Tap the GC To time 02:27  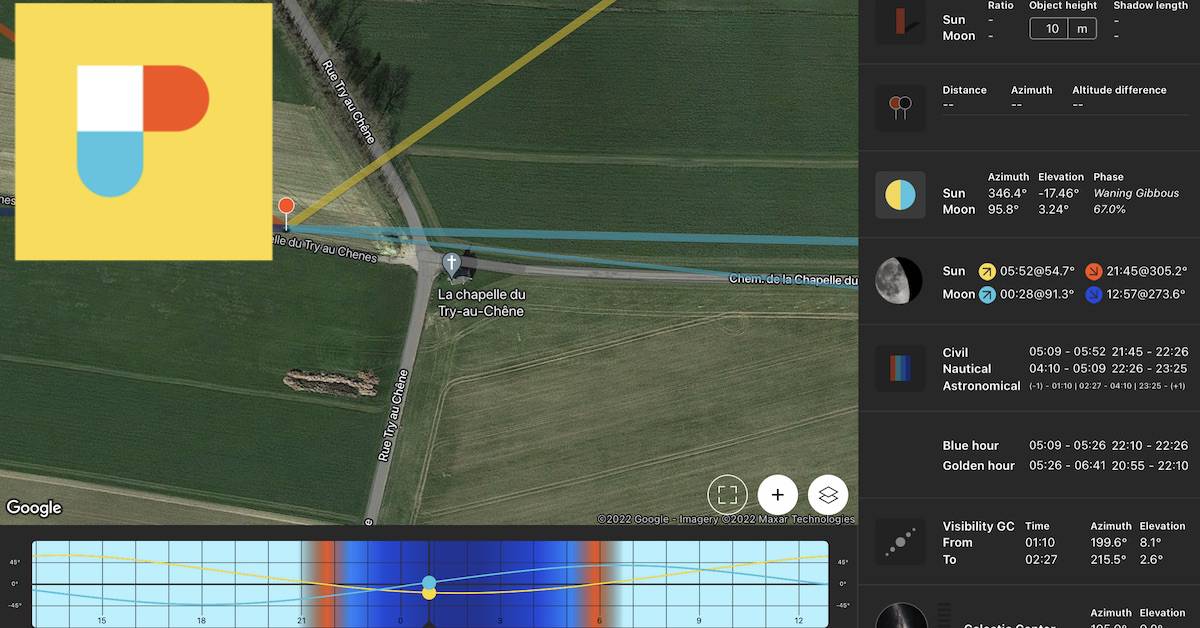pyautogui.click(x=1040, y=559)
